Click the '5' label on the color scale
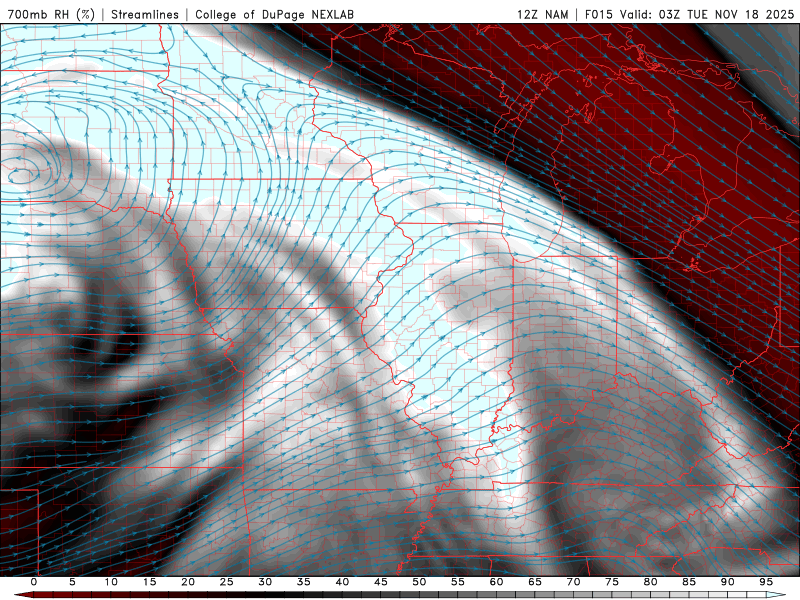The height and width of the screenshot is (600, 800). tap(72, 582)
